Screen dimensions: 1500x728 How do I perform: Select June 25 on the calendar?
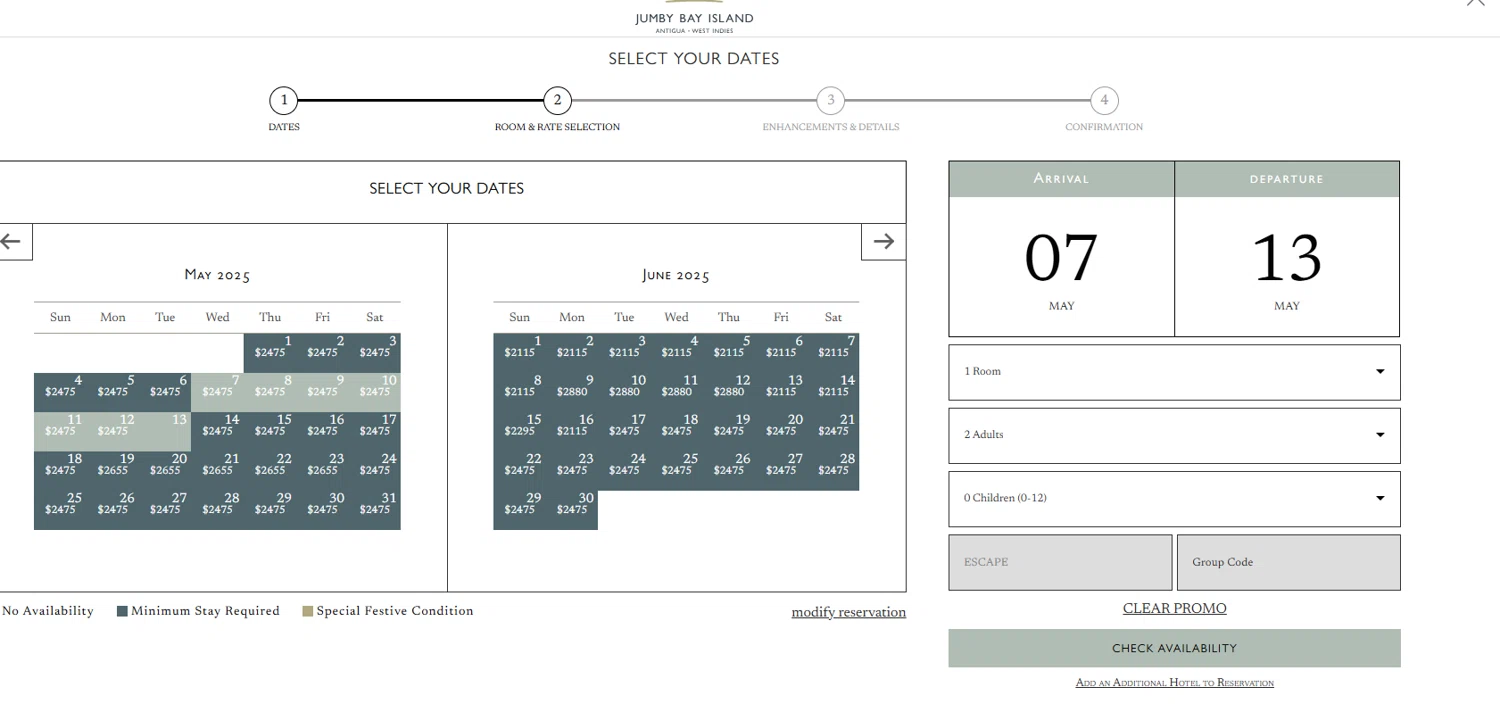(676, 470)
